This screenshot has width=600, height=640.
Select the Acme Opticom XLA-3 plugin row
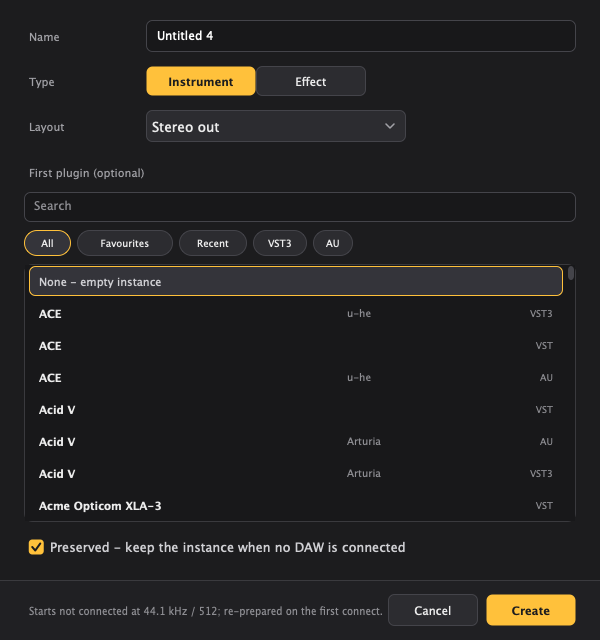pyautogui.click(x=296, y=506)
